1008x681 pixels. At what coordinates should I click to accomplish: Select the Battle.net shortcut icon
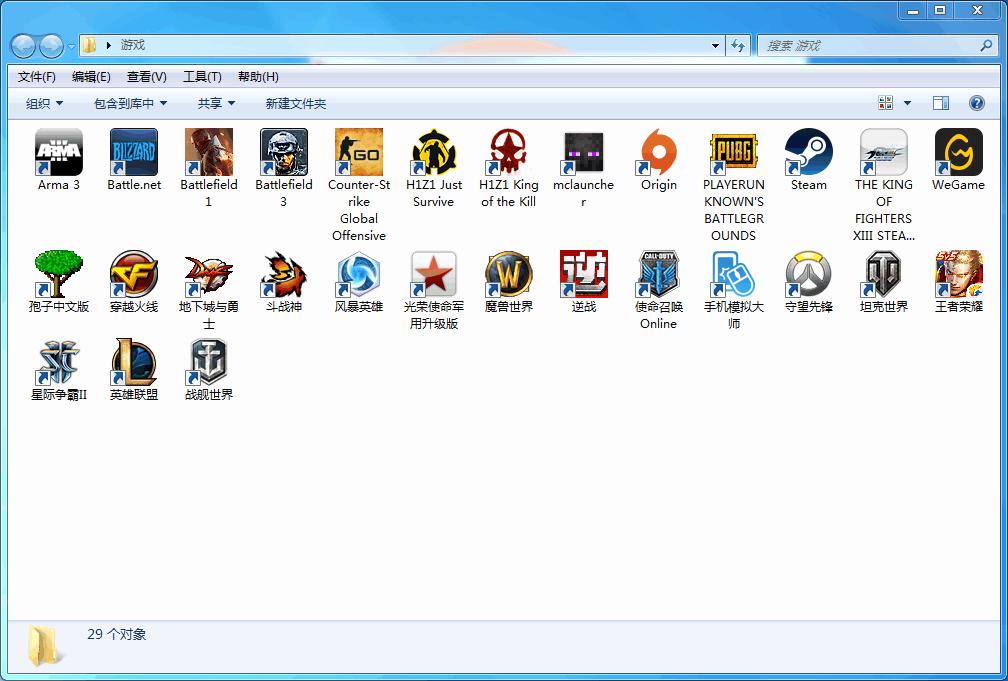pyautogui.click(x=133, y=153)
